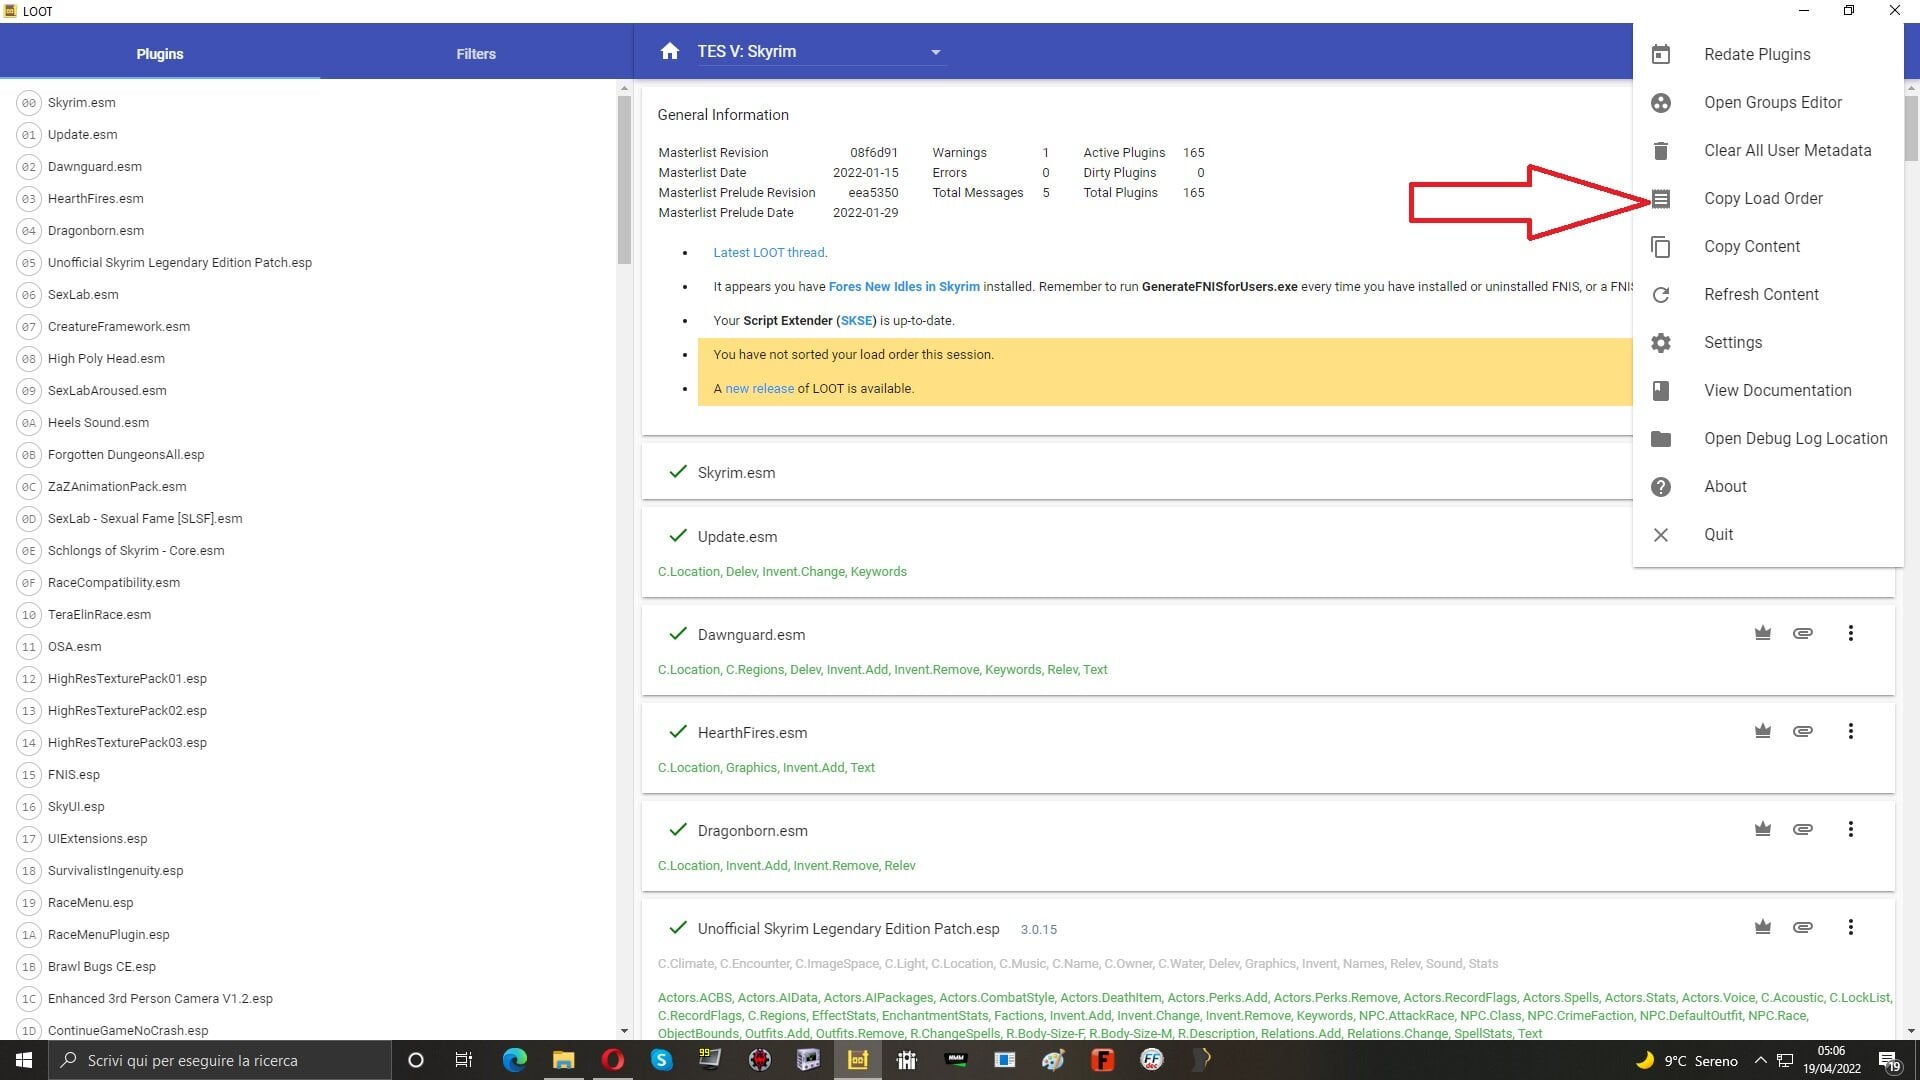Viewport: 1920px width, 1080px height.
Task: Click the paperclip archive icon on HearthFires.esm
Action: (x=1803, y=731)
